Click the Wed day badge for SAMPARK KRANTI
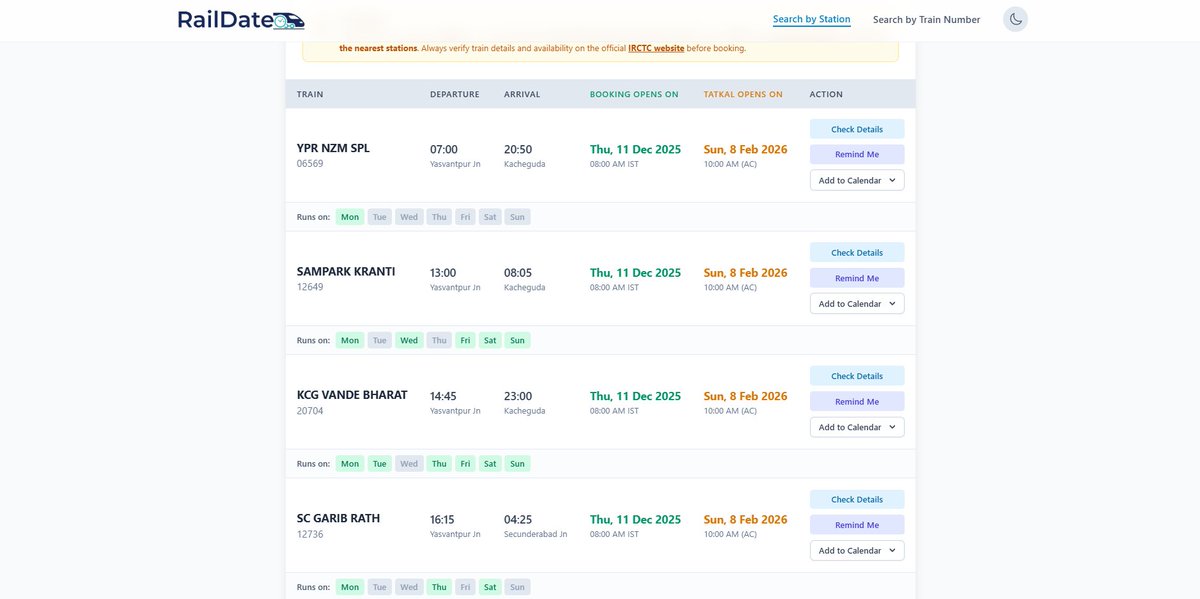 coord(409,340)
